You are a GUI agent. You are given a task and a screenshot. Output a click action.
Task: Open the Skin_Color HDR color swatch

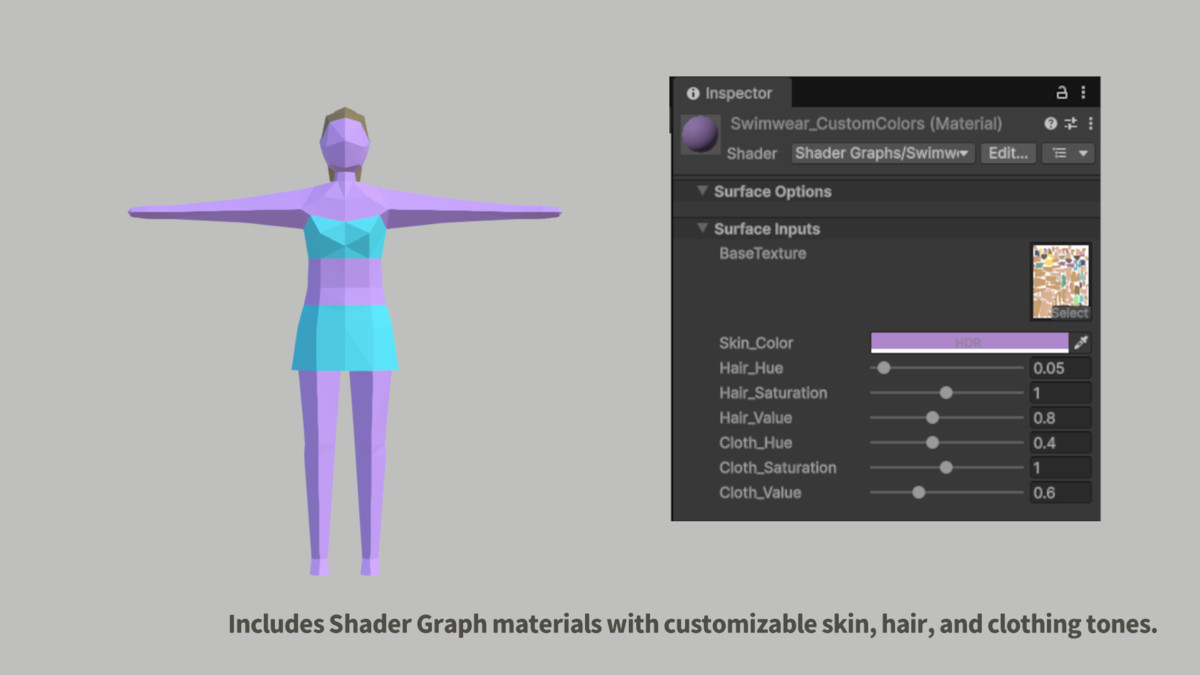point(968,342)
